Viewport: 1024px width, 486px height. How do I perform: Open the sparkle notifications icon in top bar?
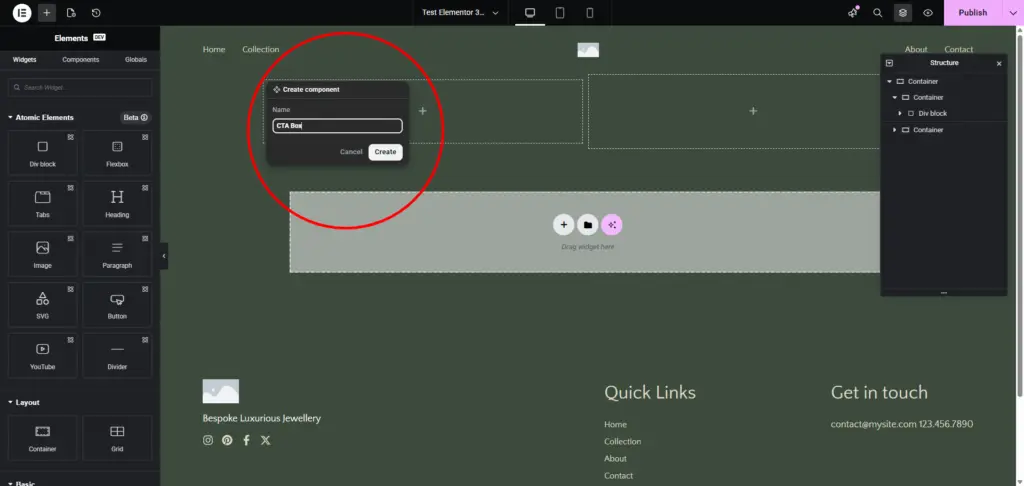click(x=853, y=12)
